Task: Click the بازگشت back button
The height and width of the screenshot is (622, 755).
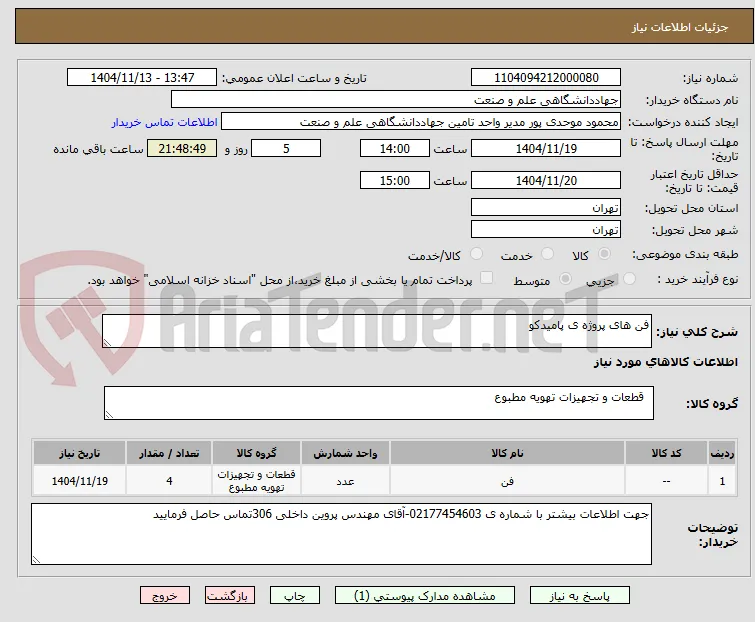Action: point(230,596)
